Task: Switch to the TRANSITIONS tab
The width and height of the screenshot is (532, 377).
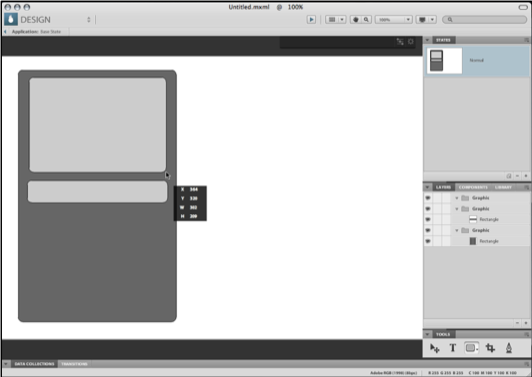Action: click(75, 364)
